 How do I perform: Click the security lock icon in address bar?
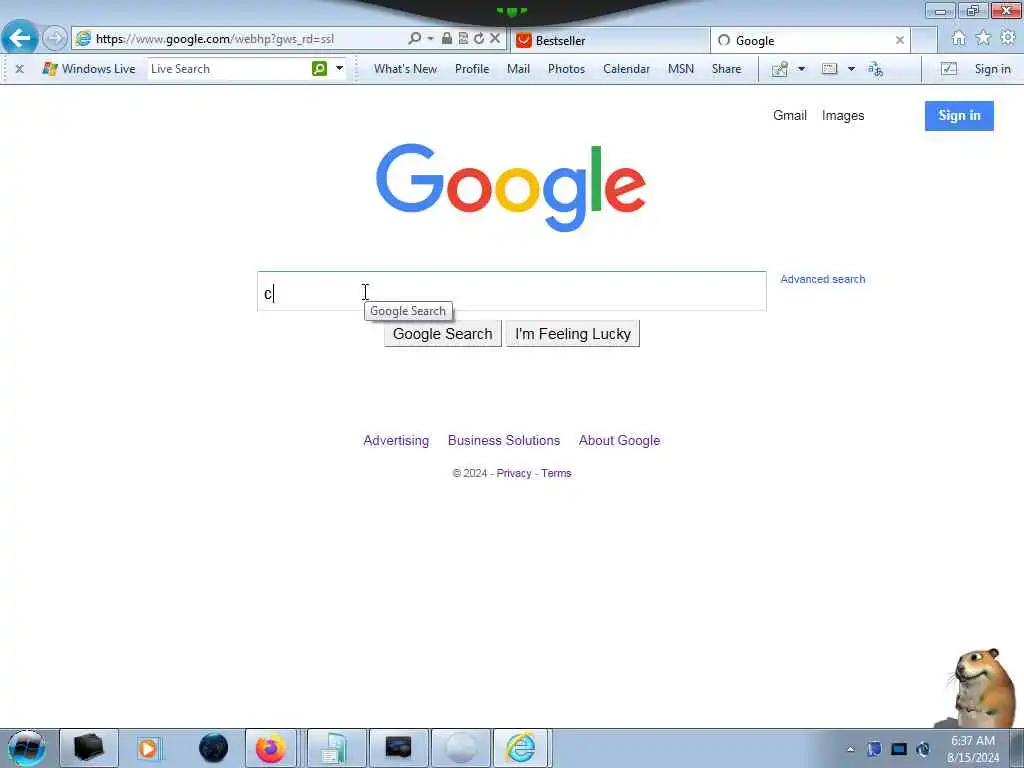(447, 39)
